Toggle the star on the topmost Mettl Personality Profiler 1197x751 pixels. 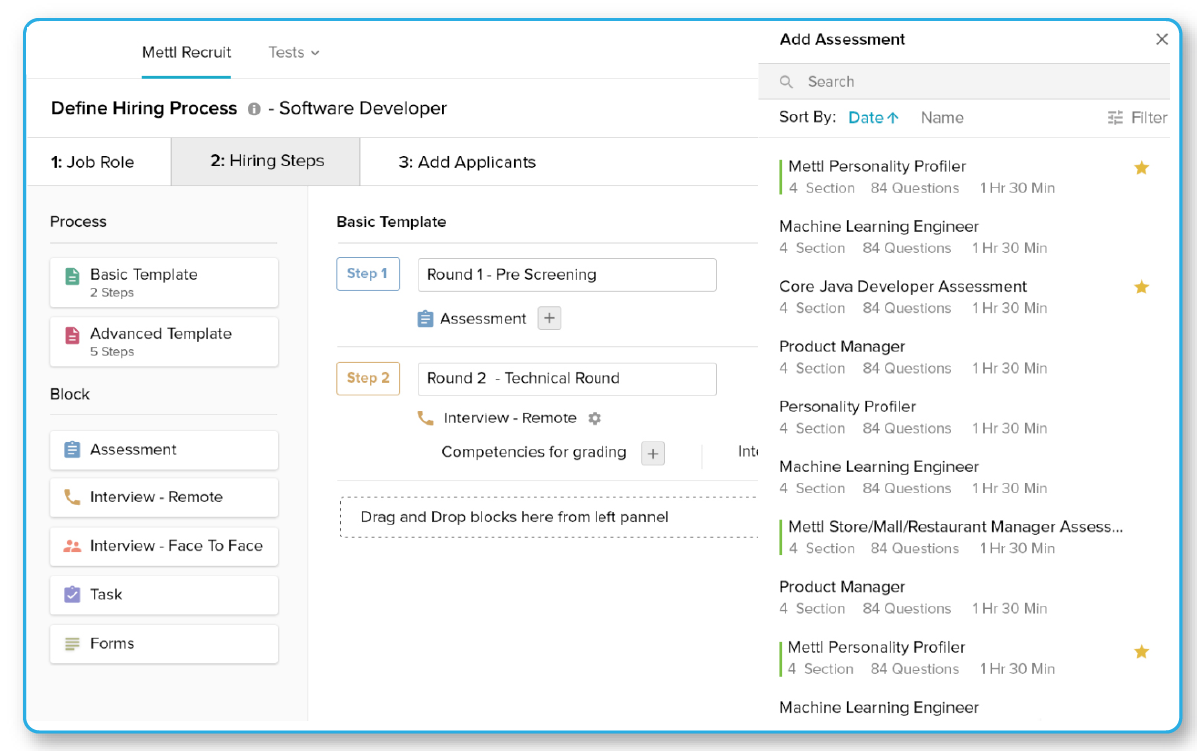coord(1141,168)
